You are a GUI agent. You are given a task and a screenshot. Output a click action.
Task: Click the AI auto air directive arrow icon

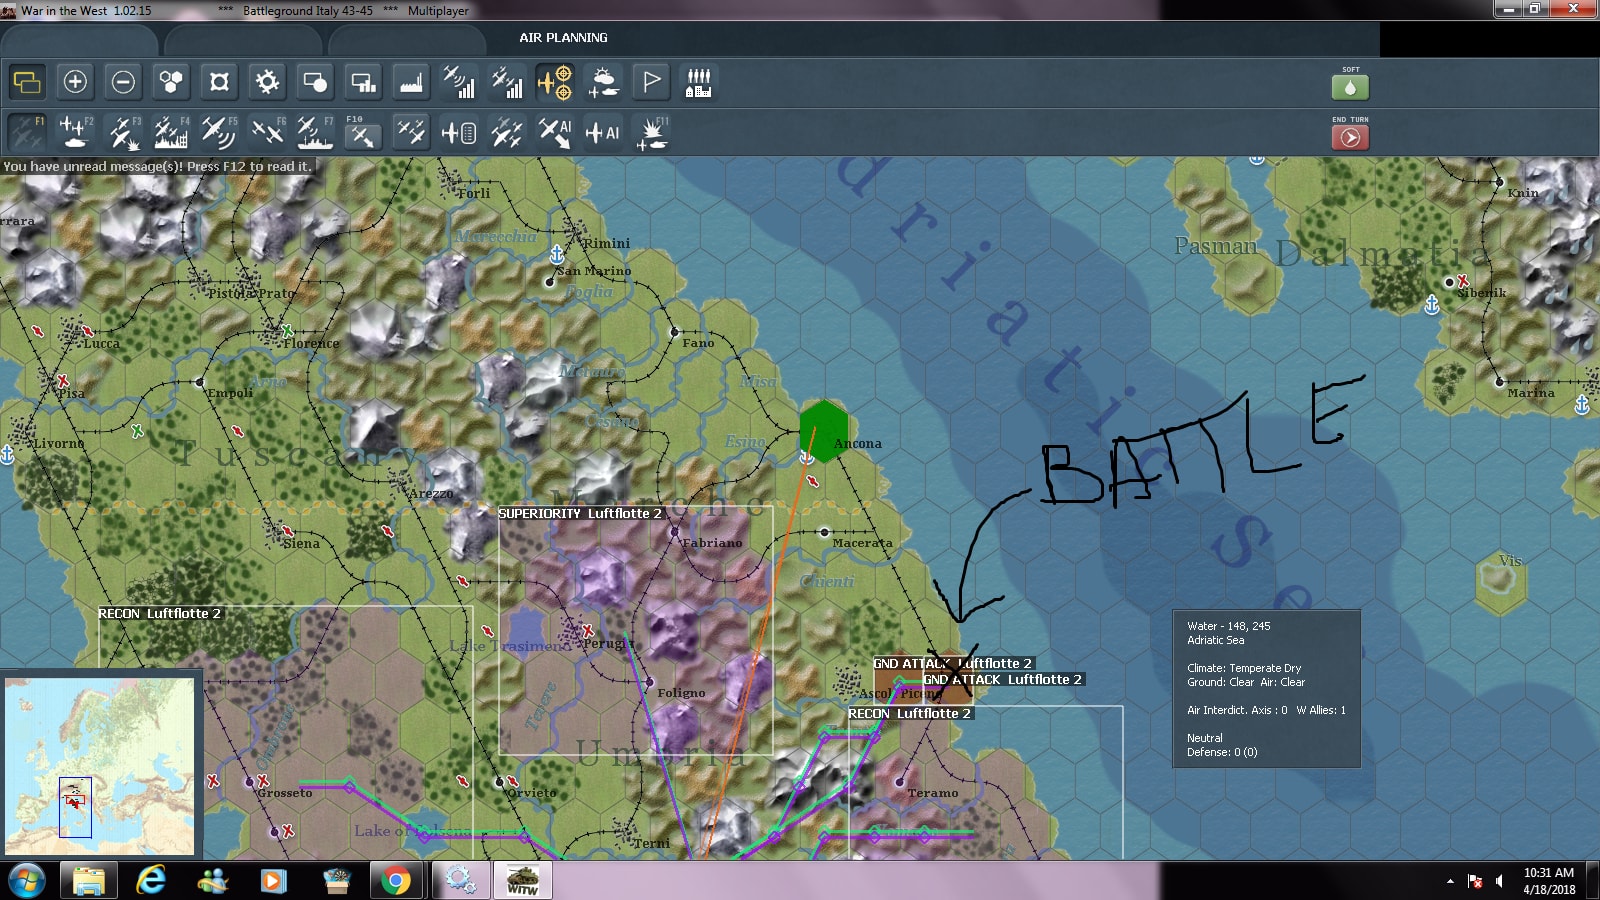click(x=555, y=132)
